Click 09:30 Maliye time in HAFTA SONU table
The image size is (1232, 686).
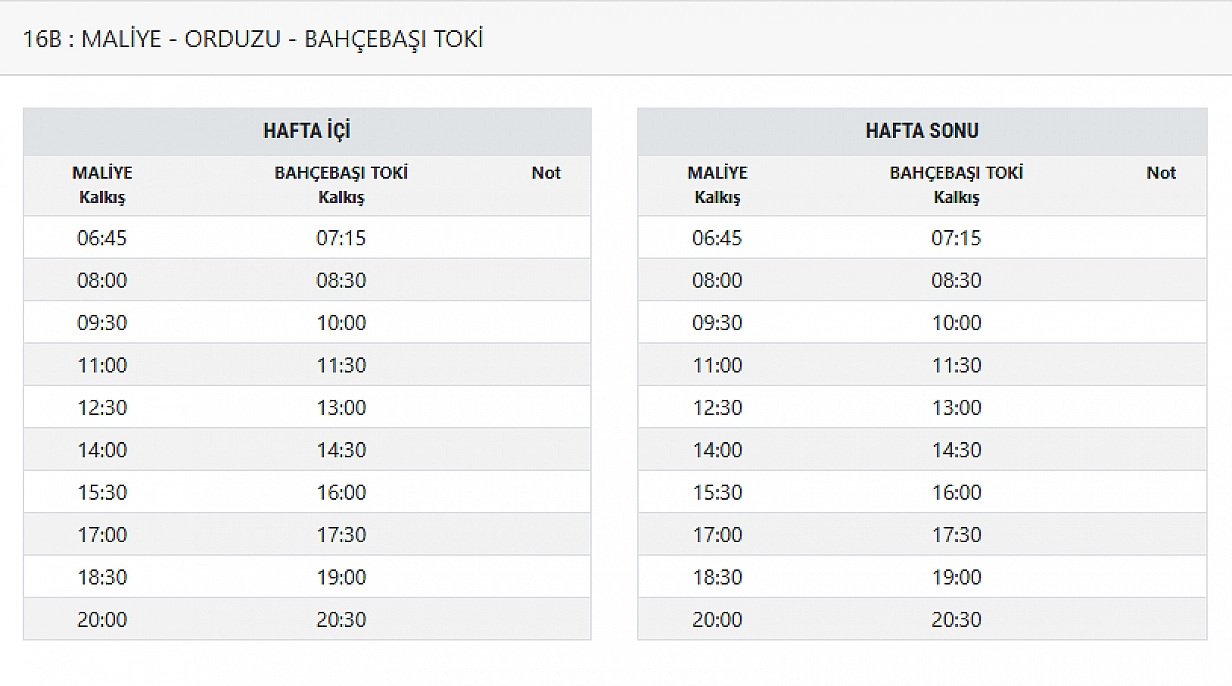tap(717, 323)
